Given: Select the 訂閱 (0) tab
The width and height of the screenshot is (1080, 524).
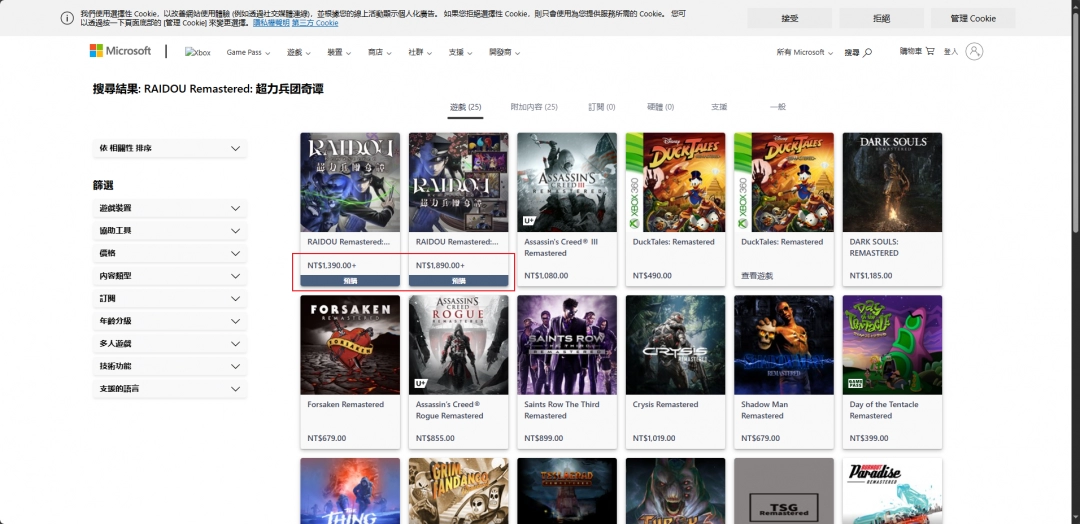Looking at the screenshot, I should point(602,107).
